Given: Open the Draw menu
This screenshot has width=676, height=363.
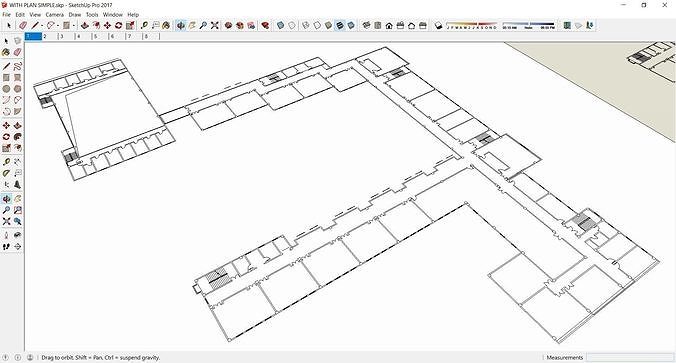Looking at the screenshot, I should coord(75,14).
